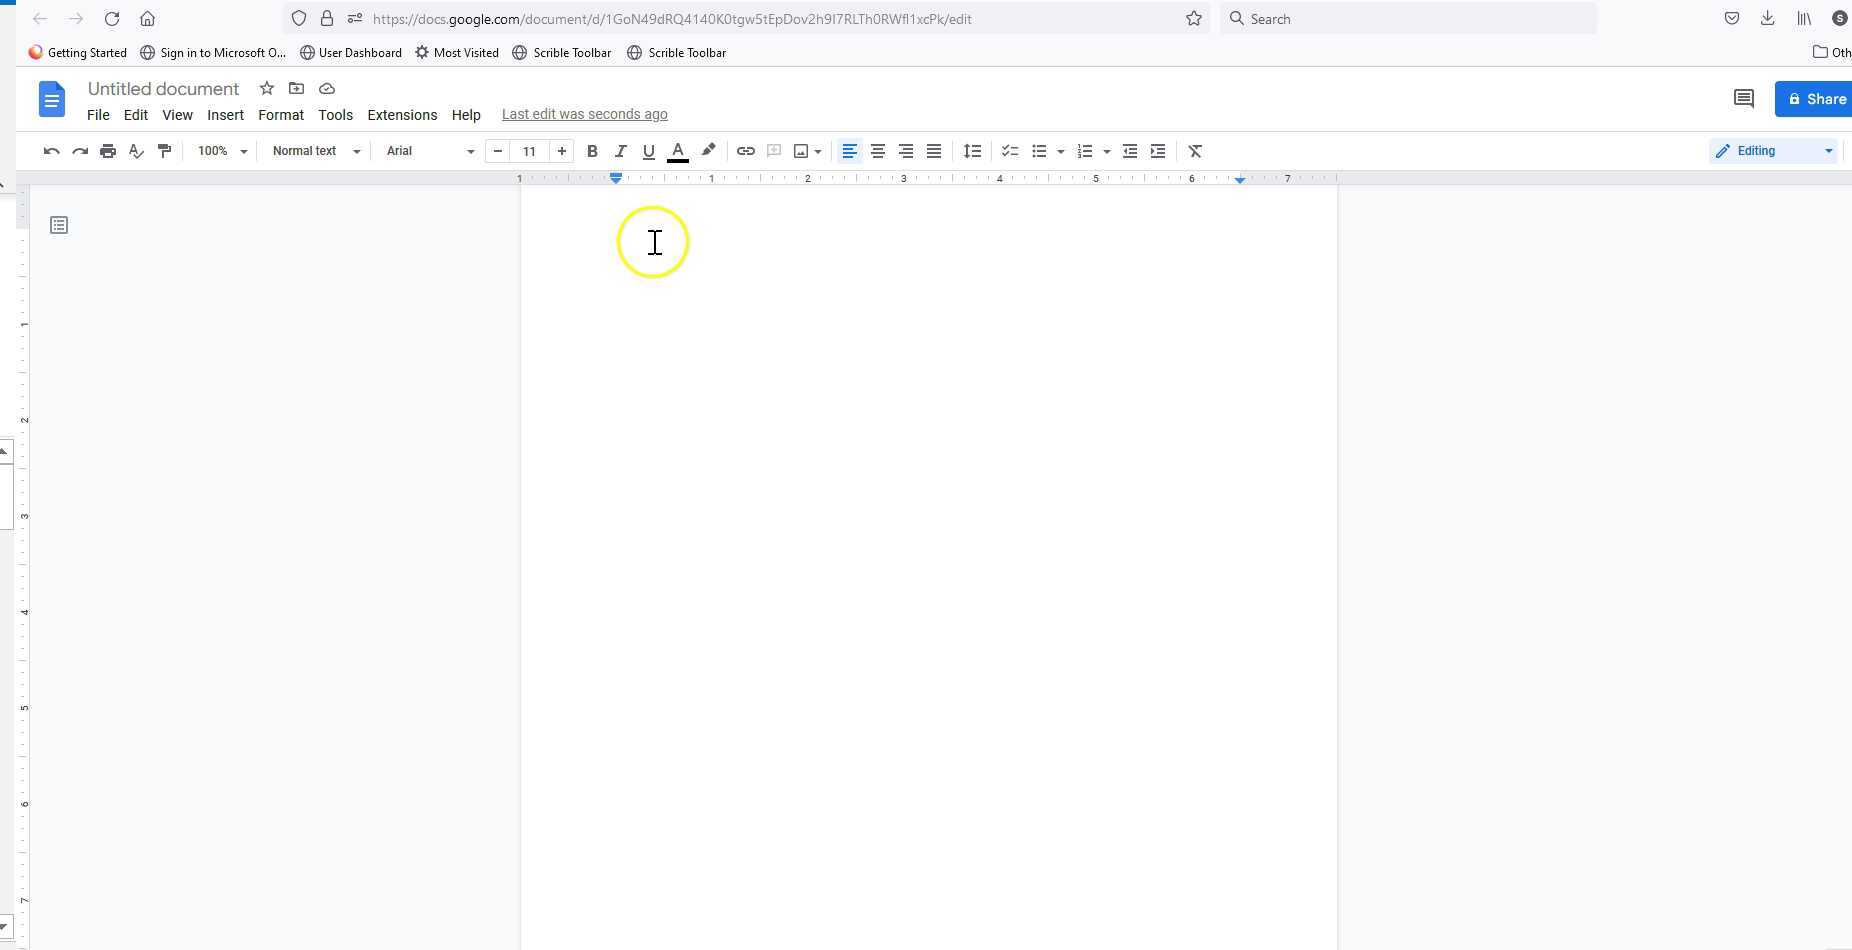
Task: Select center align
Action: point(878,151)
